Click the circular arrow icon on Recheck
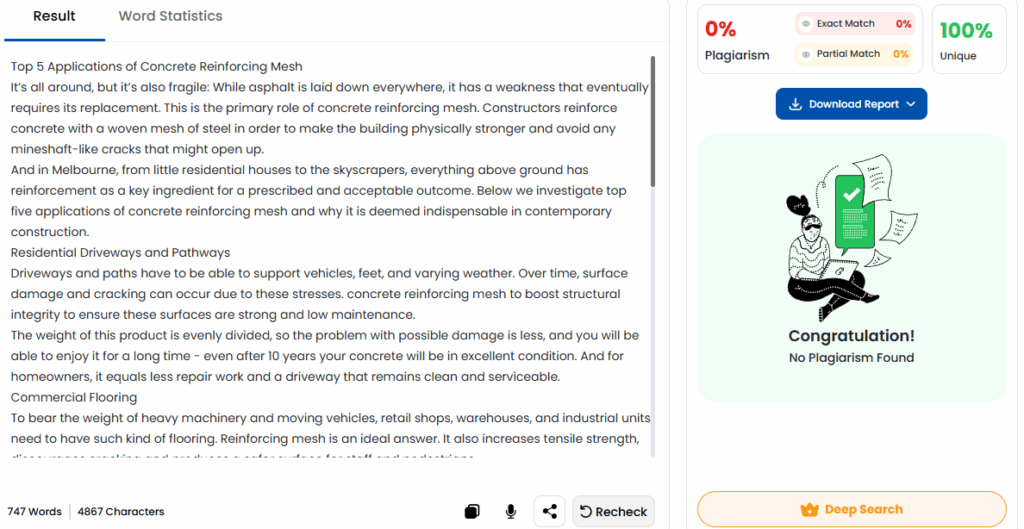This screenshot has width=1024, height=529. pyautogui.click(x=586, y=512)
